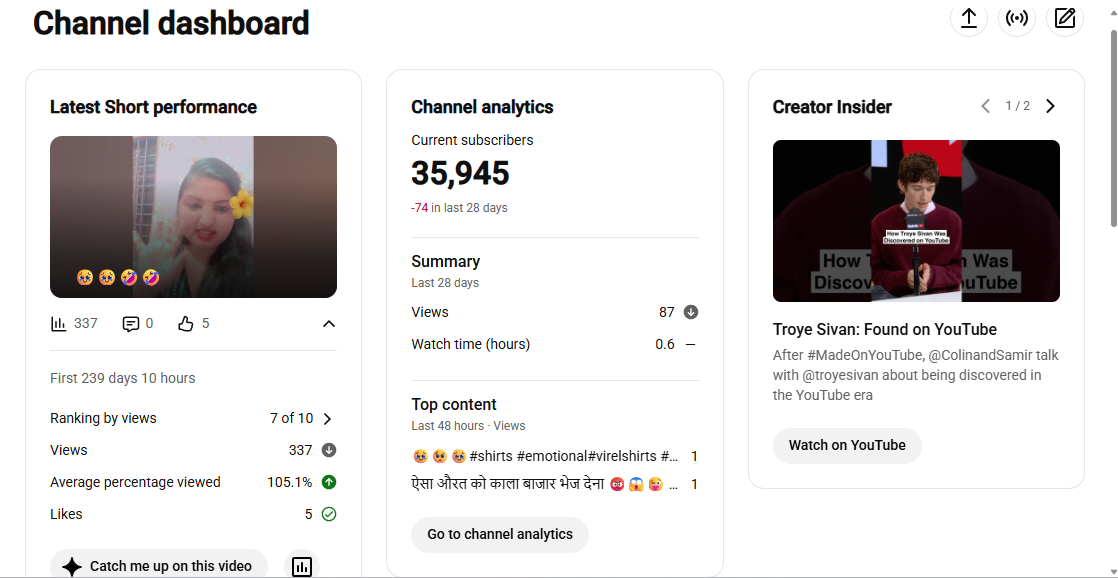Click the down arrow icon beside Short views 337
The height and width of the screenshot is (578, 1118).
329,450
